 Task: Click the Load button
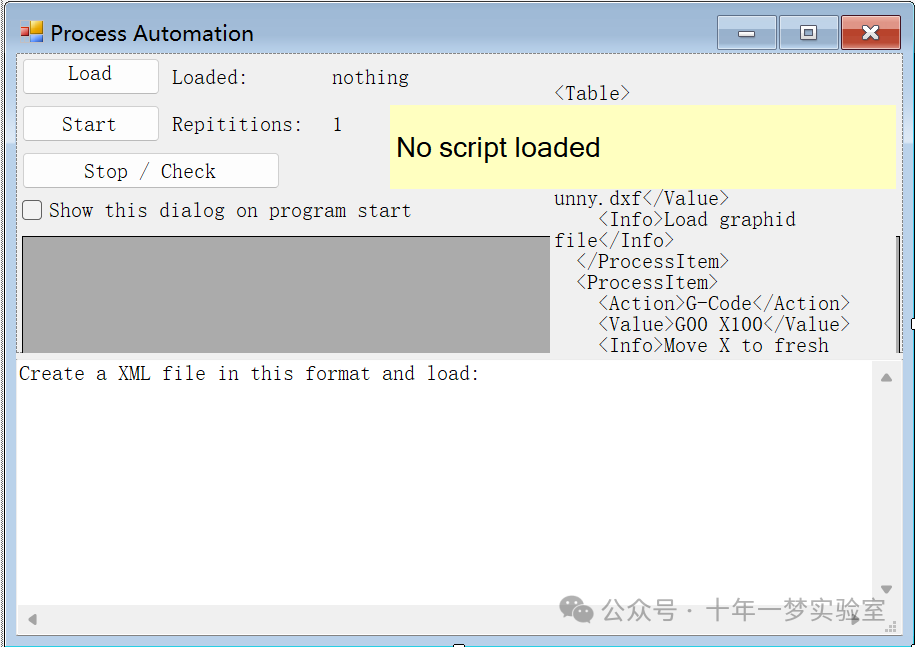[x=90, y=76]
